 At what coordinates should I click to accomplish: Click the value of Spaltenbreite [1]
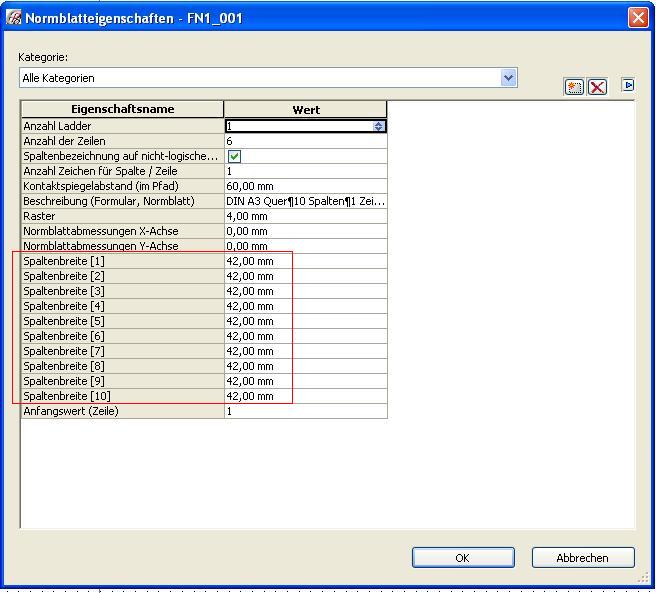[306, 261]
